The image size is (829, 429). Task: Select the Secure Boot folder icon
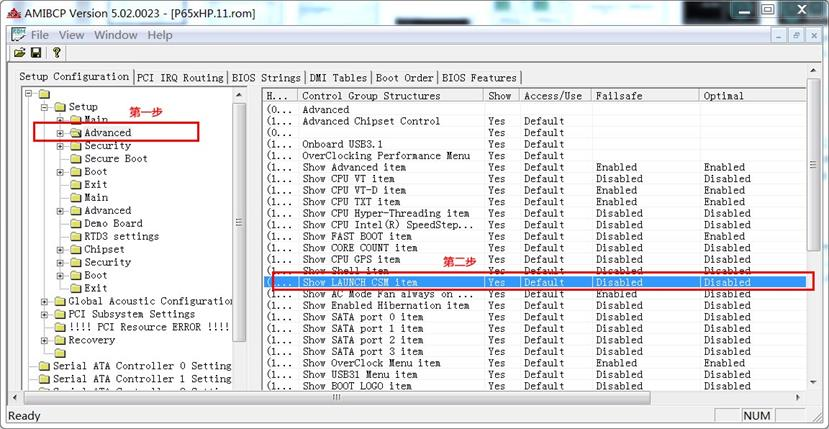(x=75, y=159)
